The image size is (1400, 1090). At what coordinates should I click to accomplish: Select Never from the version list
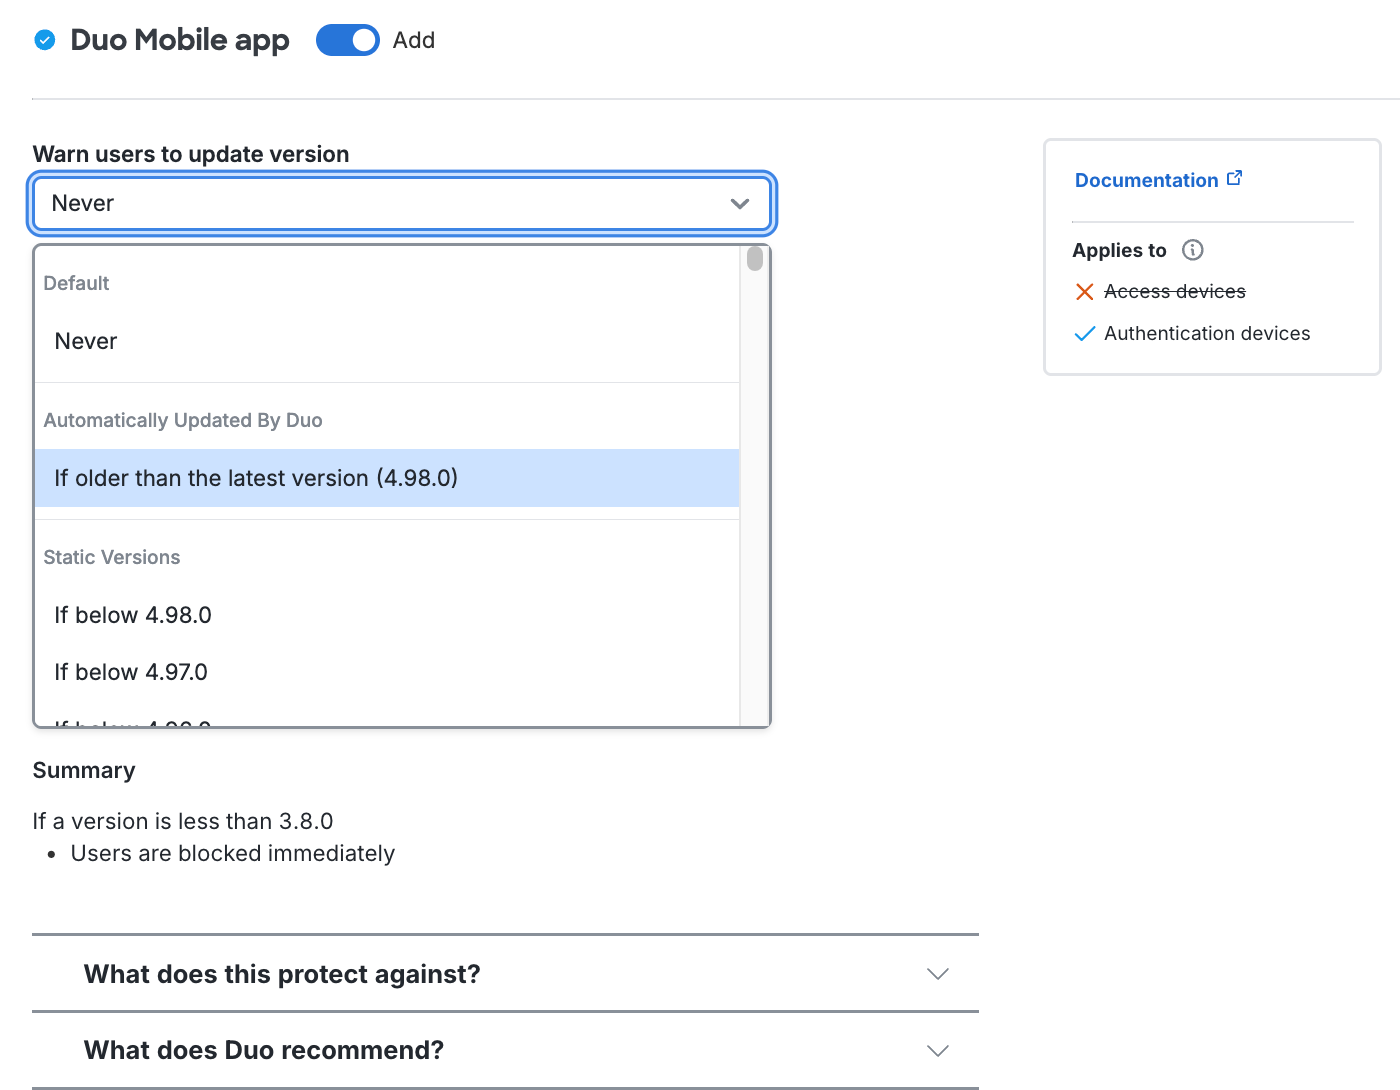point(86,340)
